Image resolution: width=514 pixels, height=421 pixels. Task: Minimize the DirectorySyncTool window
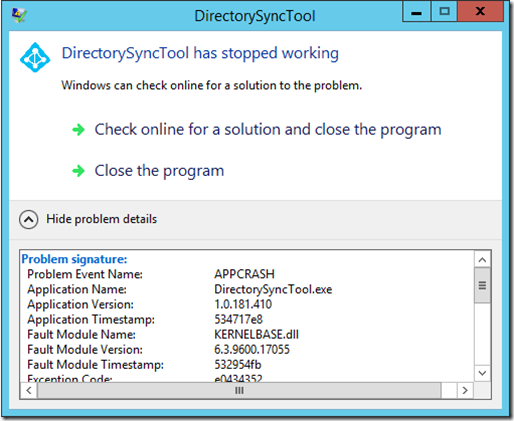[x=417, y=12]
